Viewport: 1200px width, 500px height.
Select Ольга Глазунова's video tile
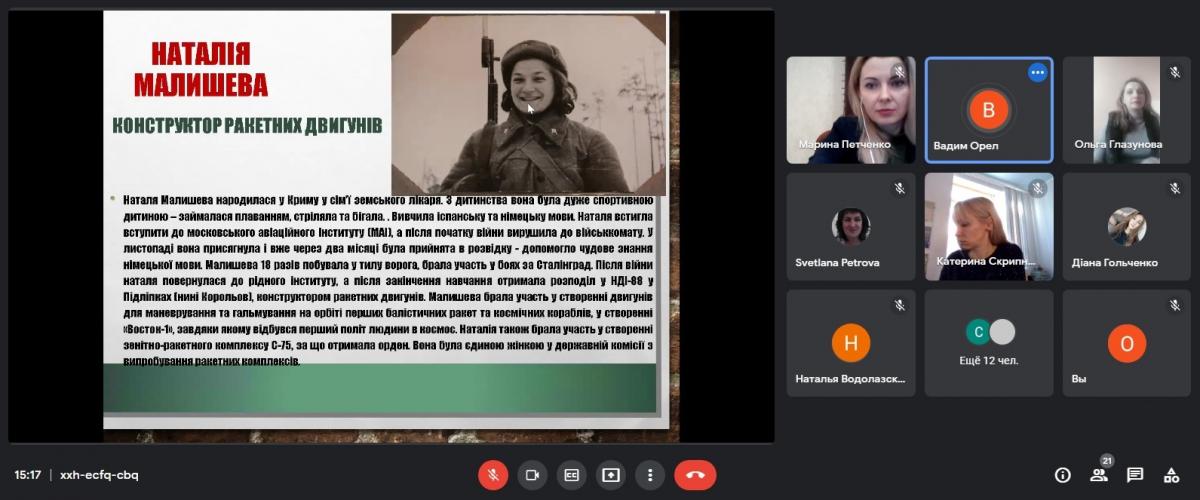coord(1126,109)
